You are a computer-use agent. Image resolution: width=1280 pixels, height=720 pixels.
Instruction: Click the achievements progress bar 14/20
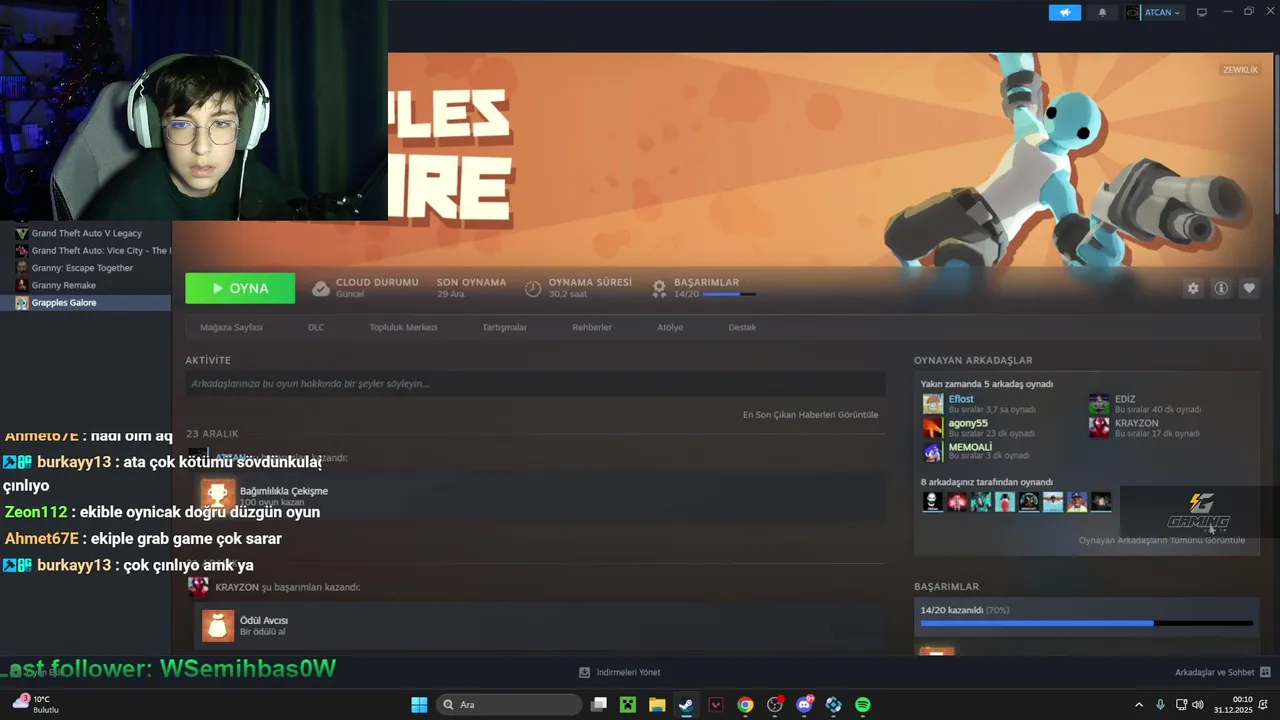click(1086, 623)
